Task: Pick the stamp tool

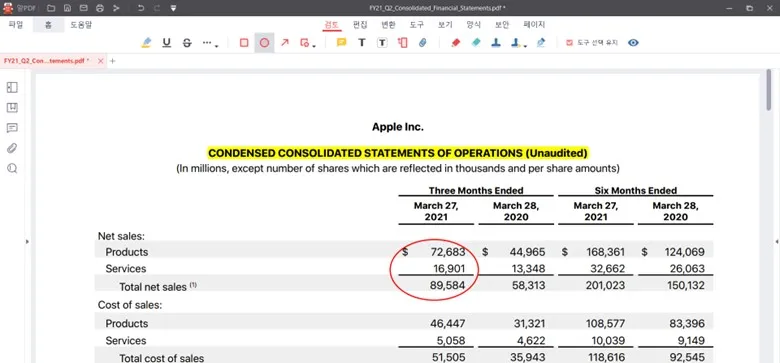Action: click(x=496, y=43)
